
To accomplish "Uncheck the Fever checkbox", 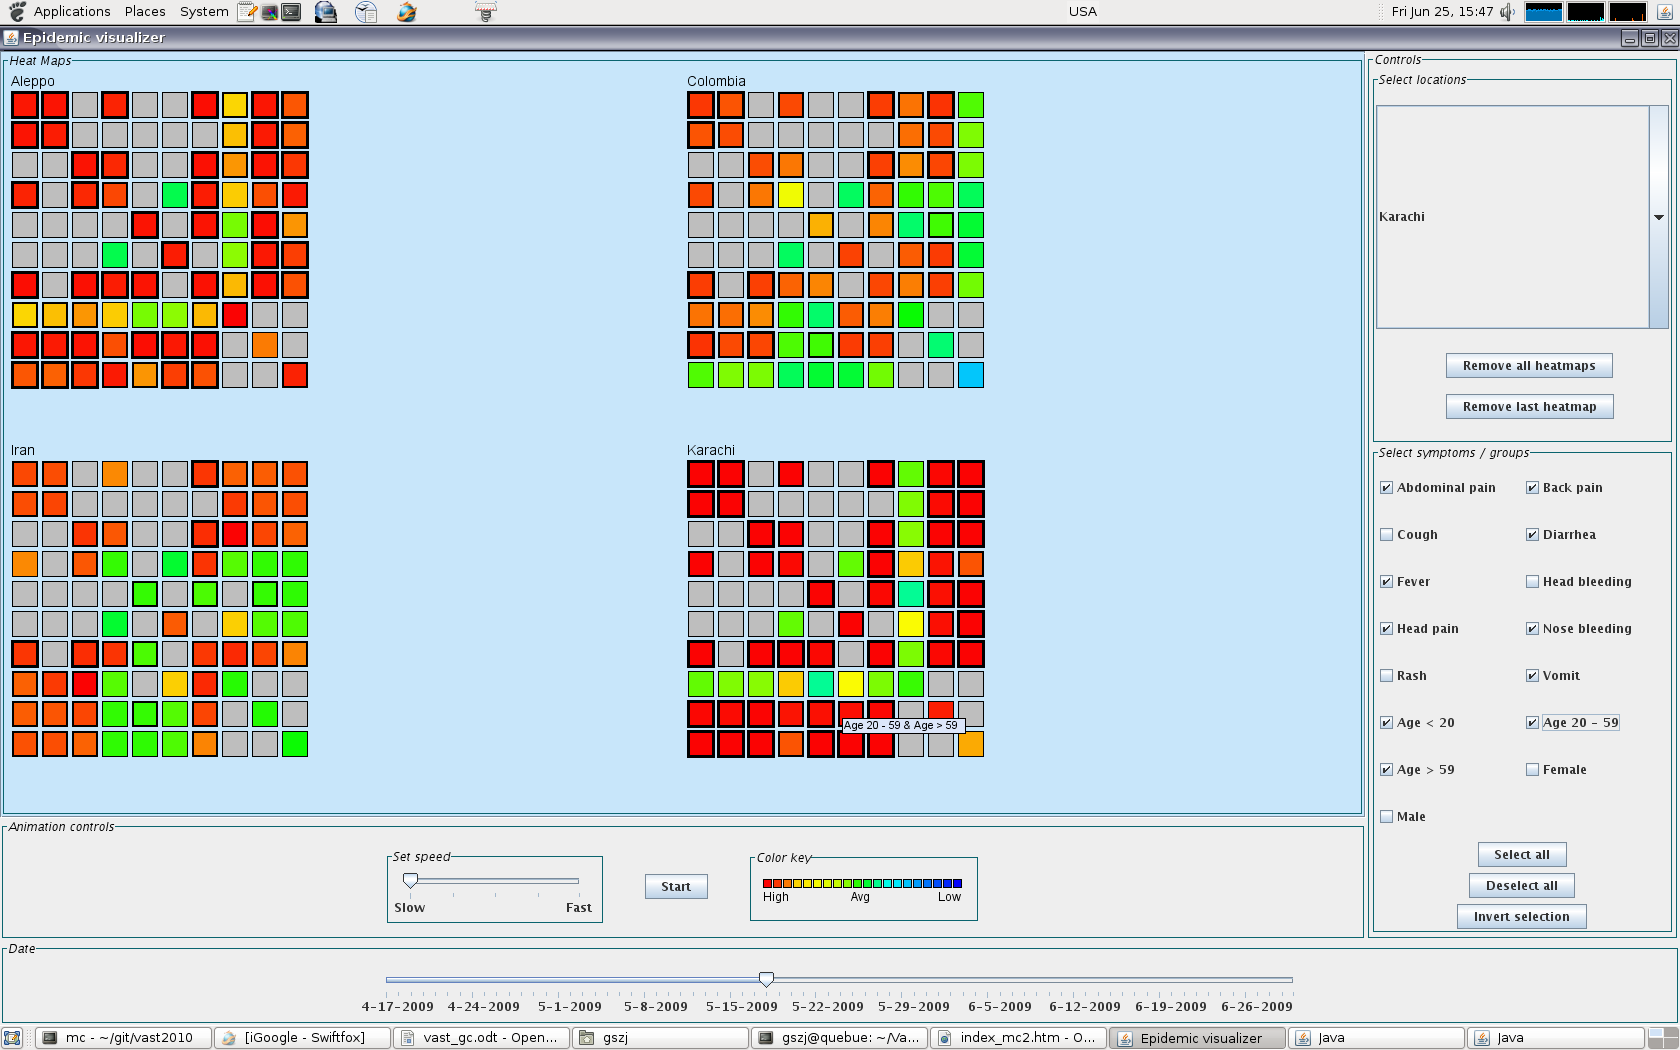I will [x=1387, y=582].
